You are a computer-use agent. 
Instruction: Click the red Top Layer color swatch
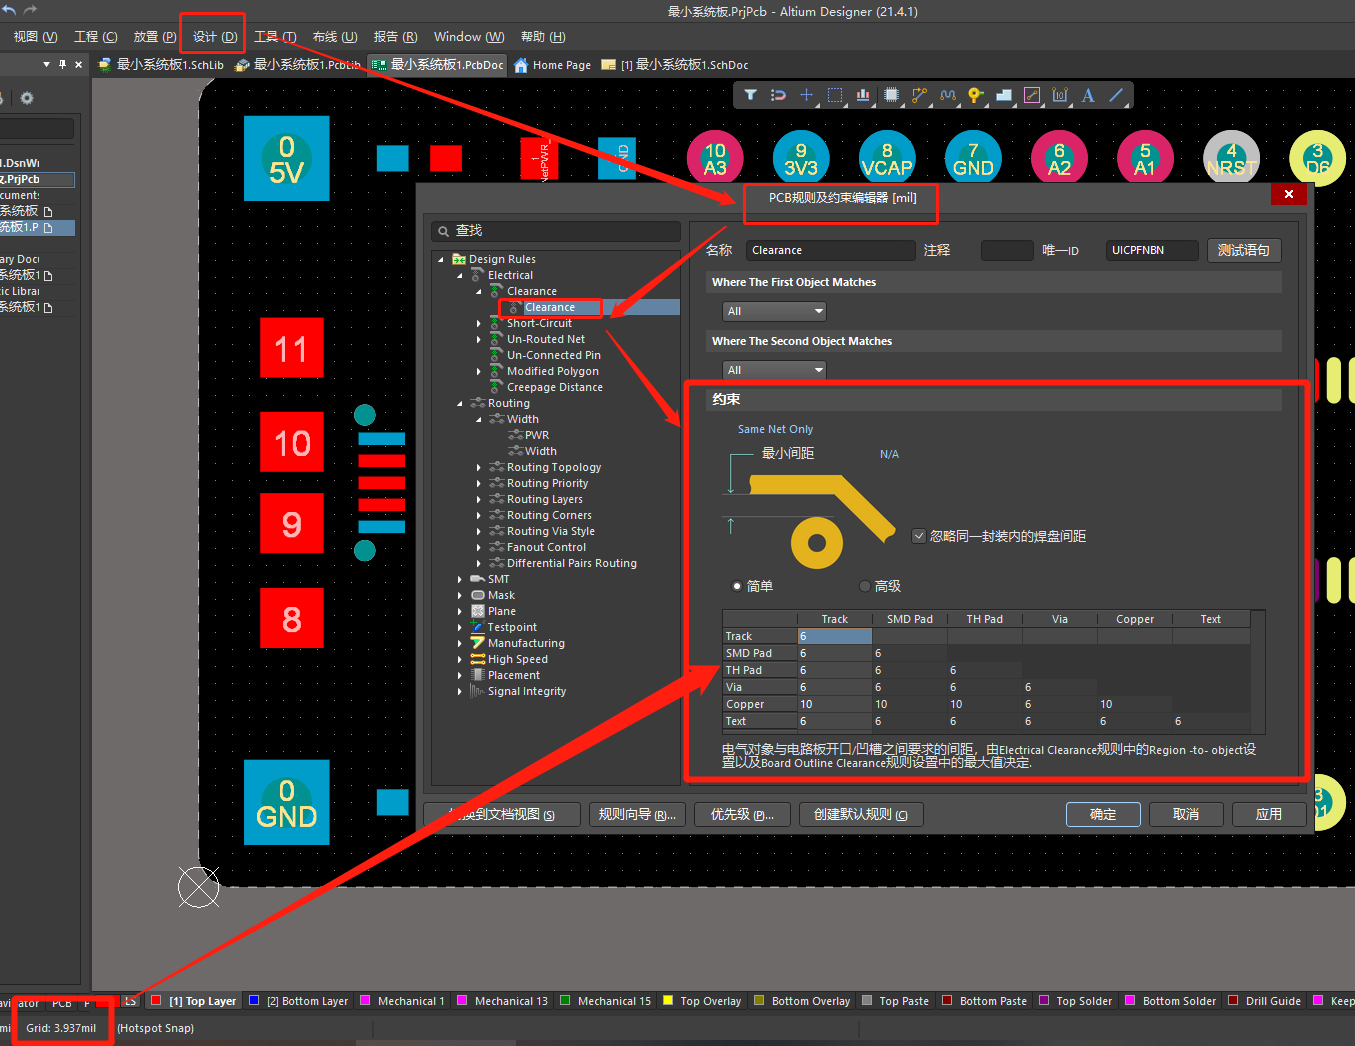pos(156,1000)
